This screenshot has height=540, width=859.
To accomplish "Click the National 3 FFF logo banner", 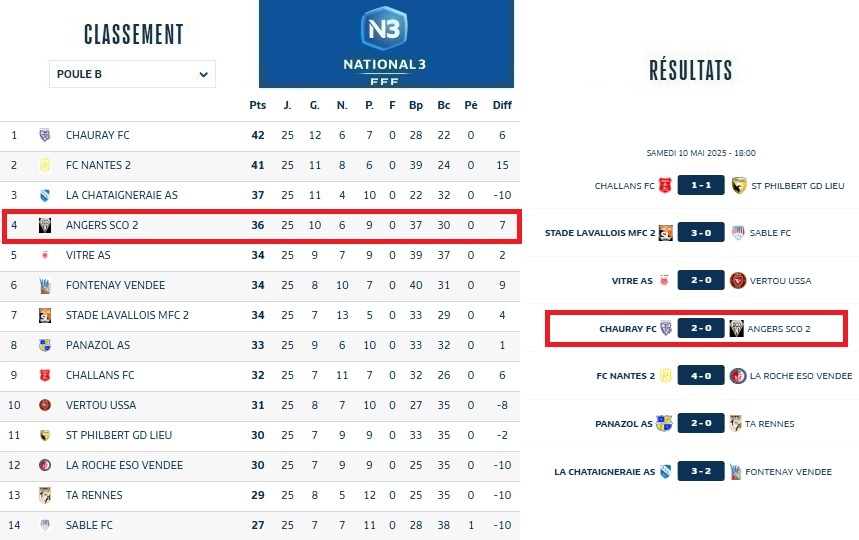I will click(386, 44).
